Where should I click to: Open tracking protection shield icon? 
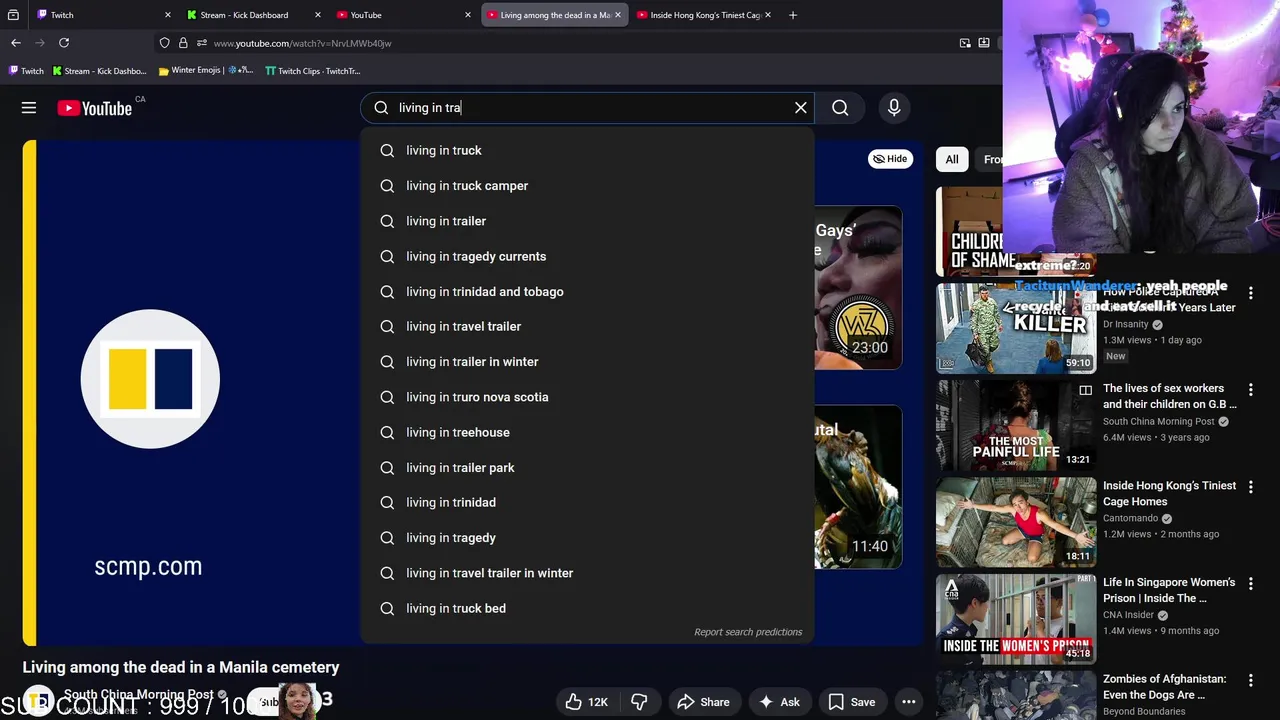click(164, 43)
